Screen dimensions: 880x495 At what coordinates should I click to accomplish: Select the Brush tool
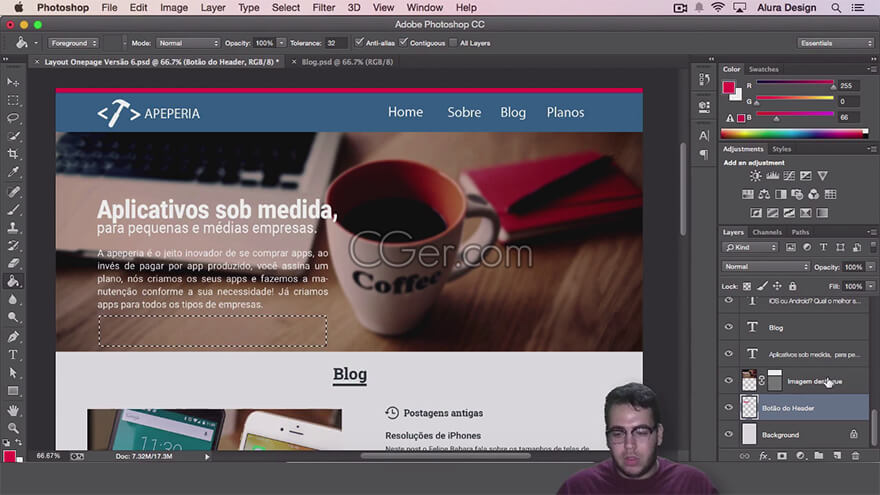tap(13, 210)
